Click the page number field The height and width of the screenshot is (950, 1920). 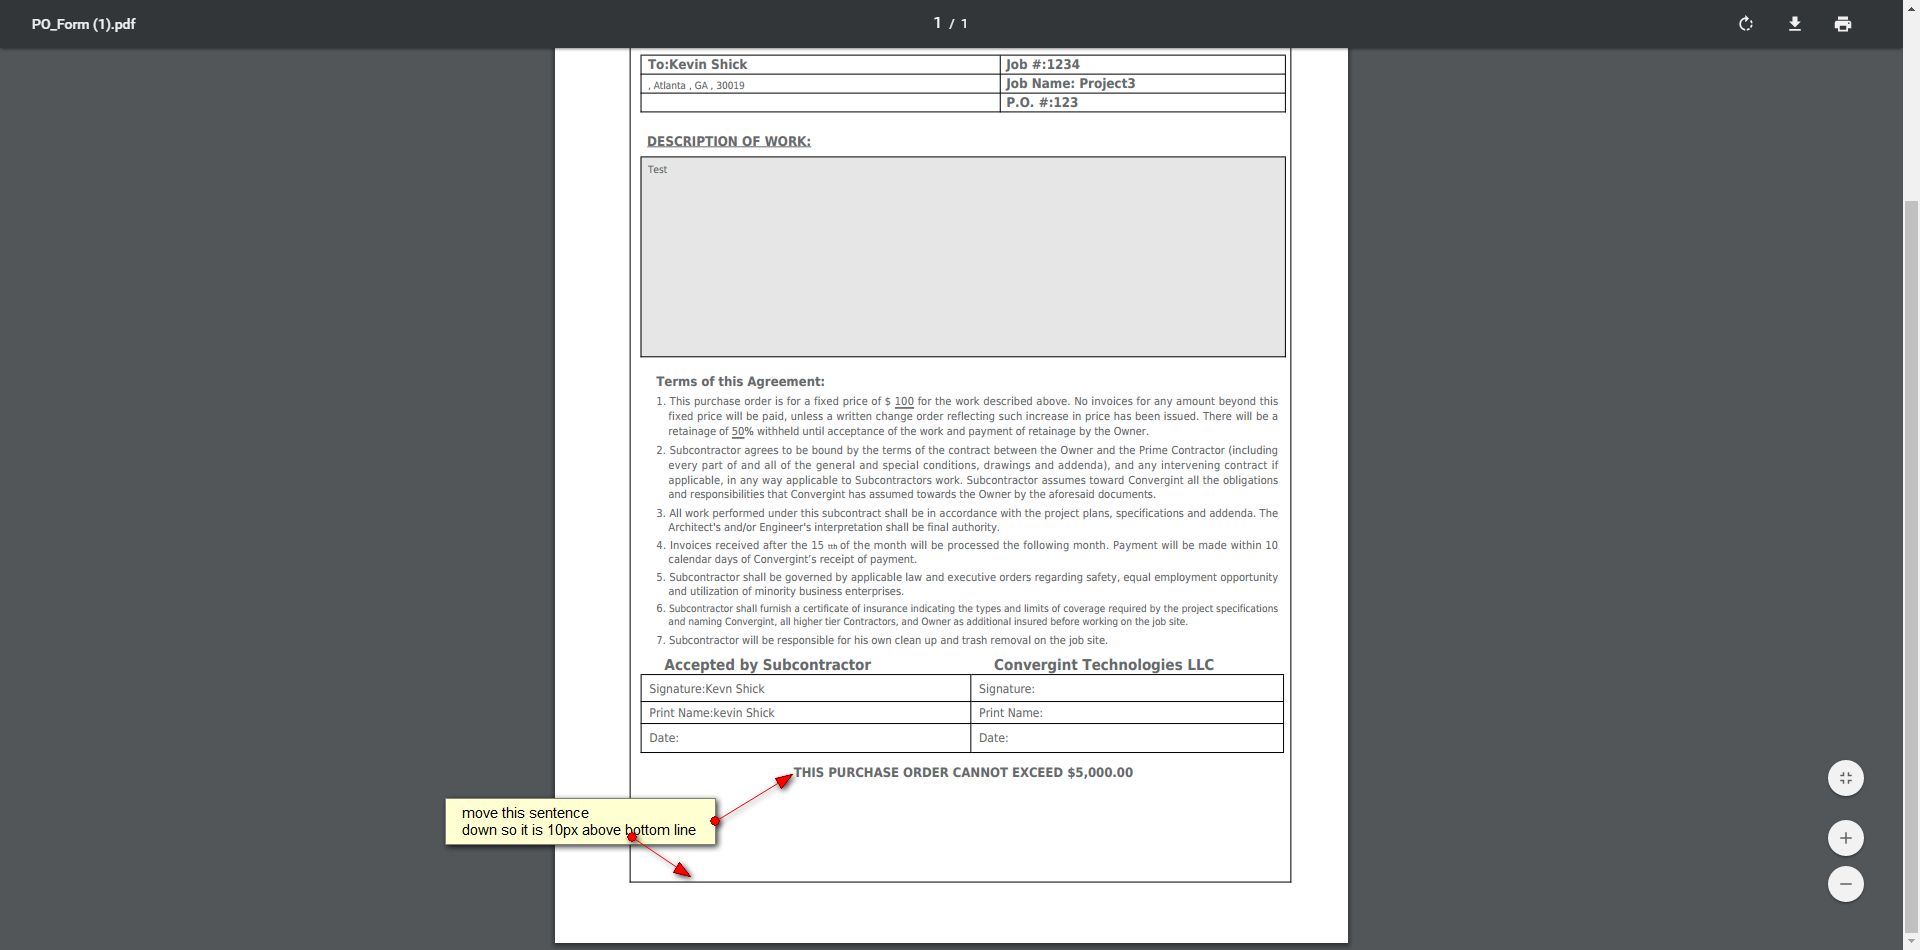(x=938, y=23)
